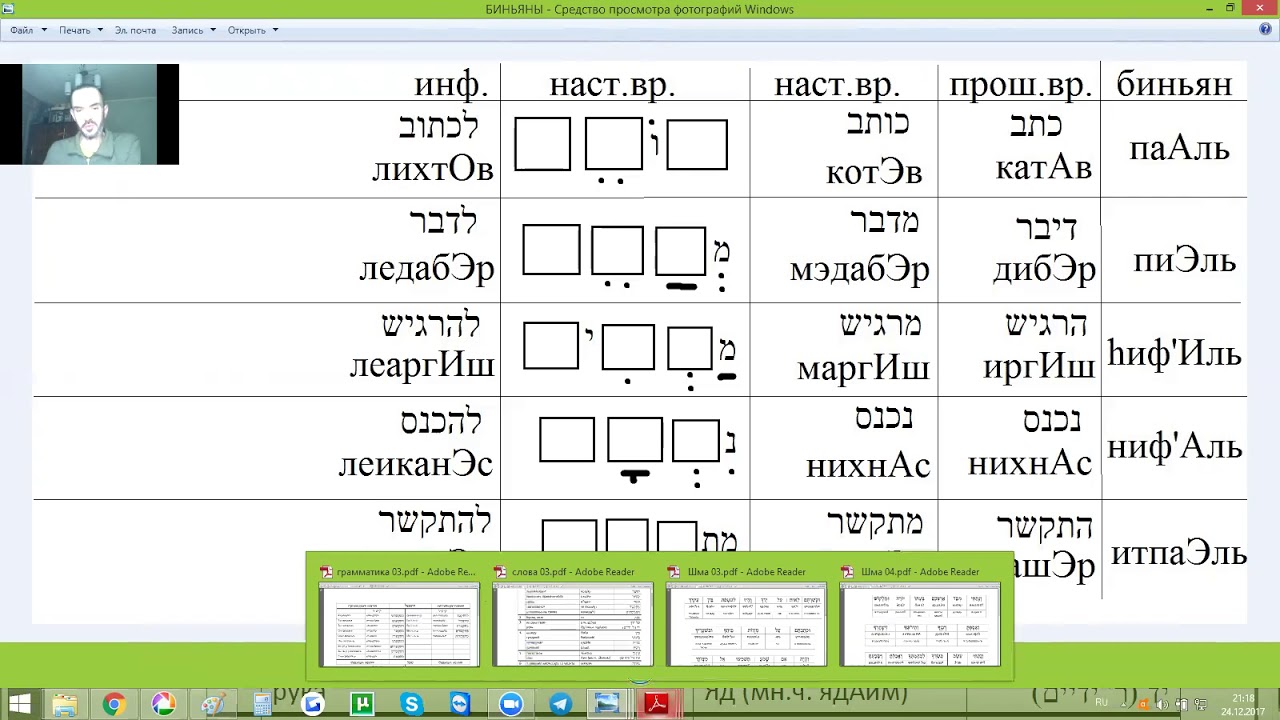The height and width of the screenshot is (720, 1280).
Task: Click the 'ниф'Аль' cell text
Action: [1174, 447]
